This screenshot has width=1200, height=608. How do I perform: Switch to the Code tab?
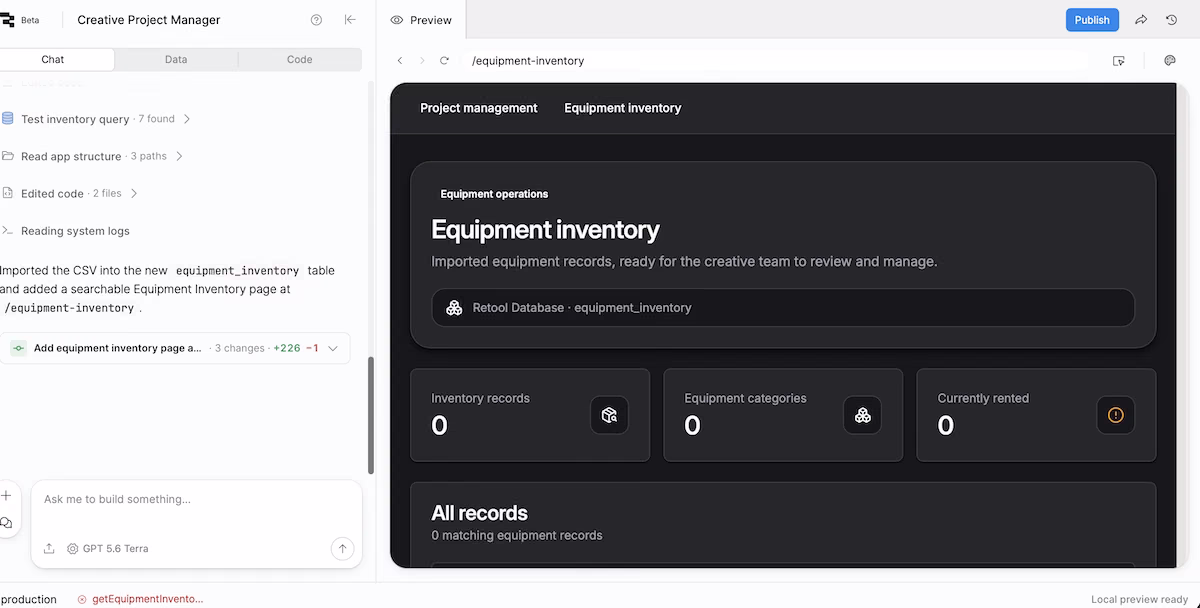point(300,60)
